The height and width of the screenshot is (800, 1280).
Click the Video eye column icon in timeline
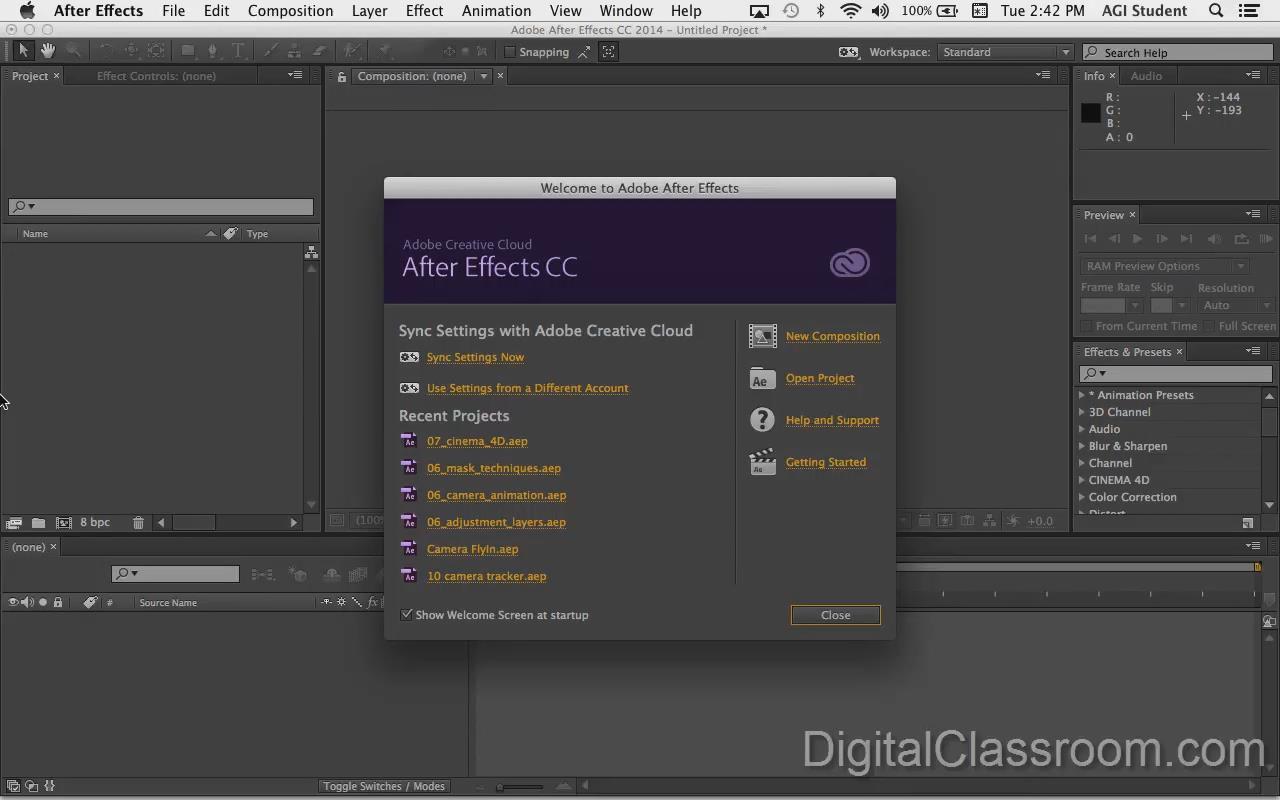[14, 602]
